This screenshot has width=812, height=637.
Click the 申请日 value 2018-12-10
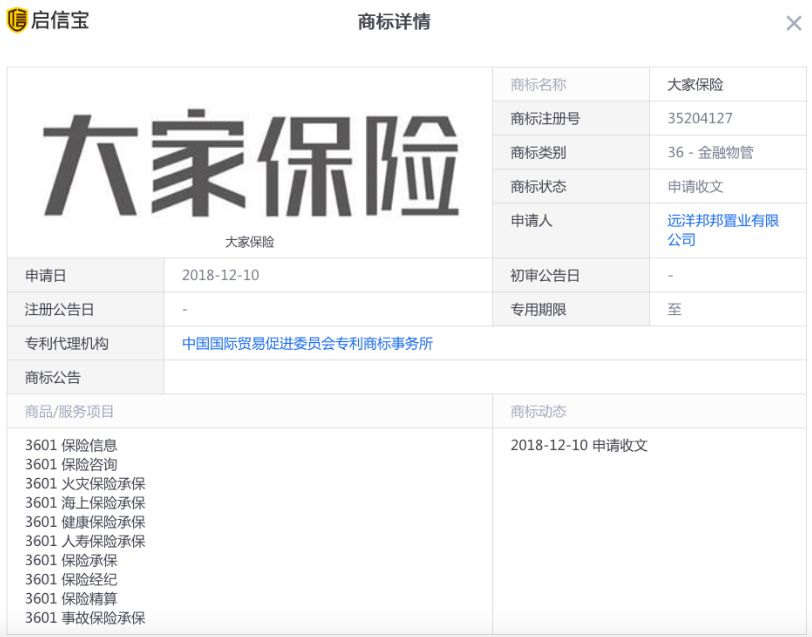(220, 276)
